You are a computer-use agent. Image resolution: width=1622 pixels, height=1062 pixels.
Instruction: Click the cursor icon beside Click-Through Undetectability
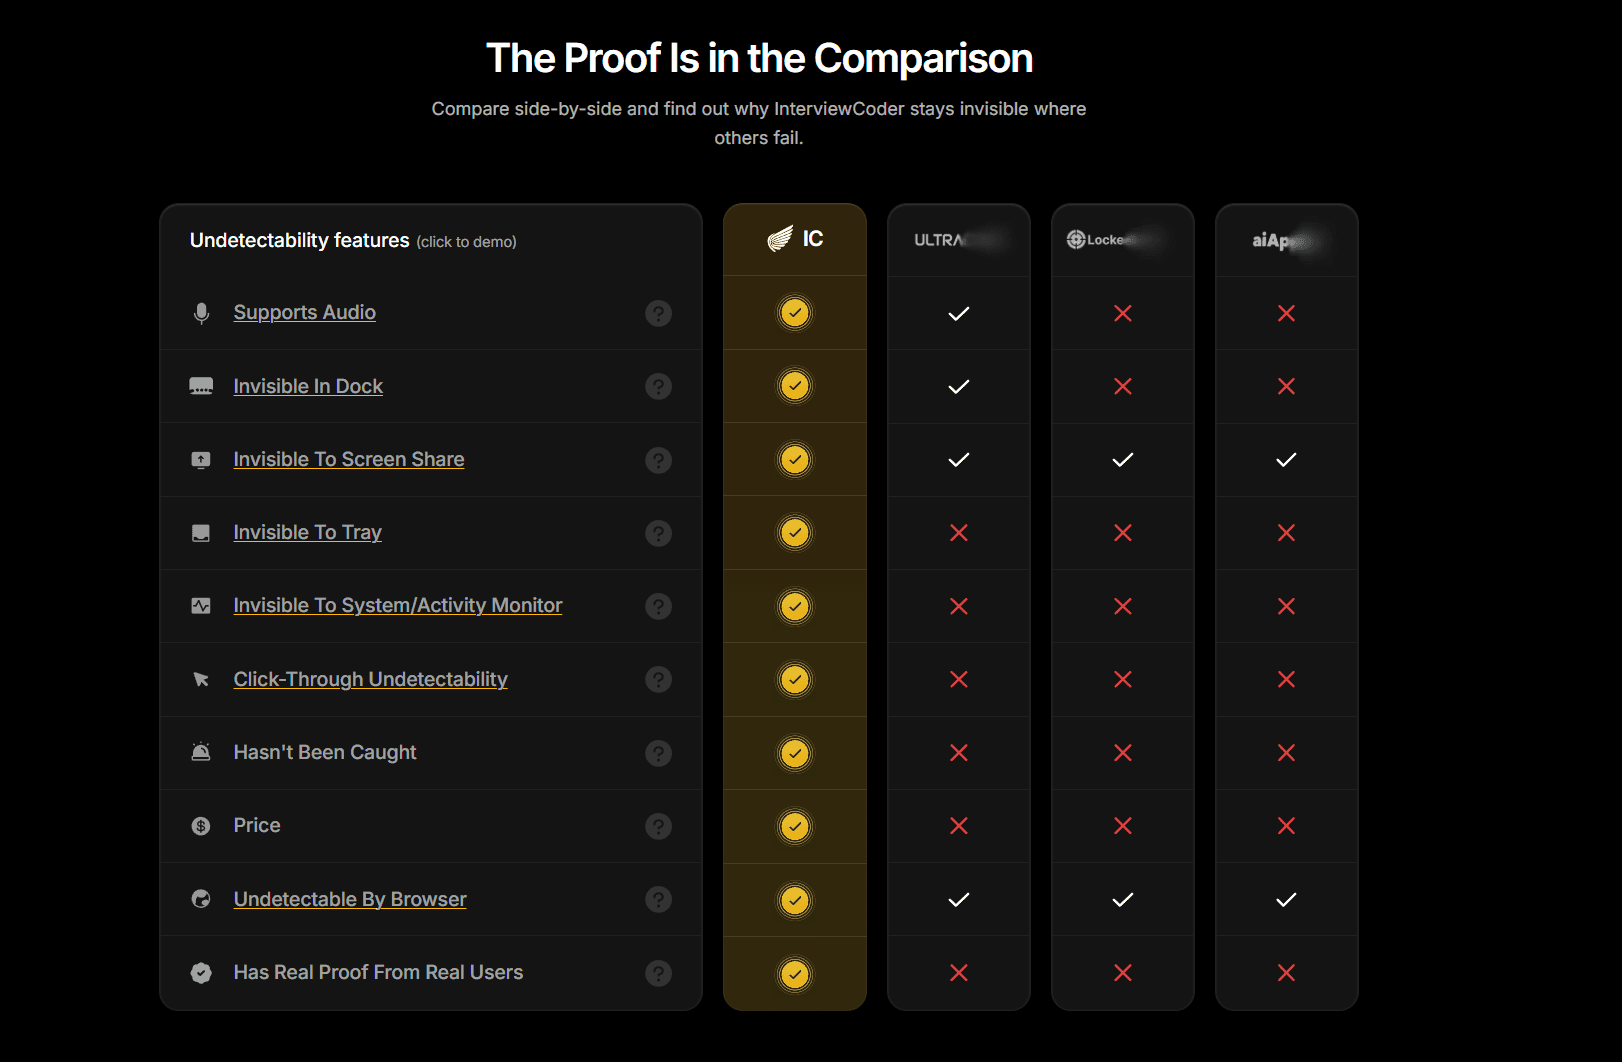coord(201,680)
